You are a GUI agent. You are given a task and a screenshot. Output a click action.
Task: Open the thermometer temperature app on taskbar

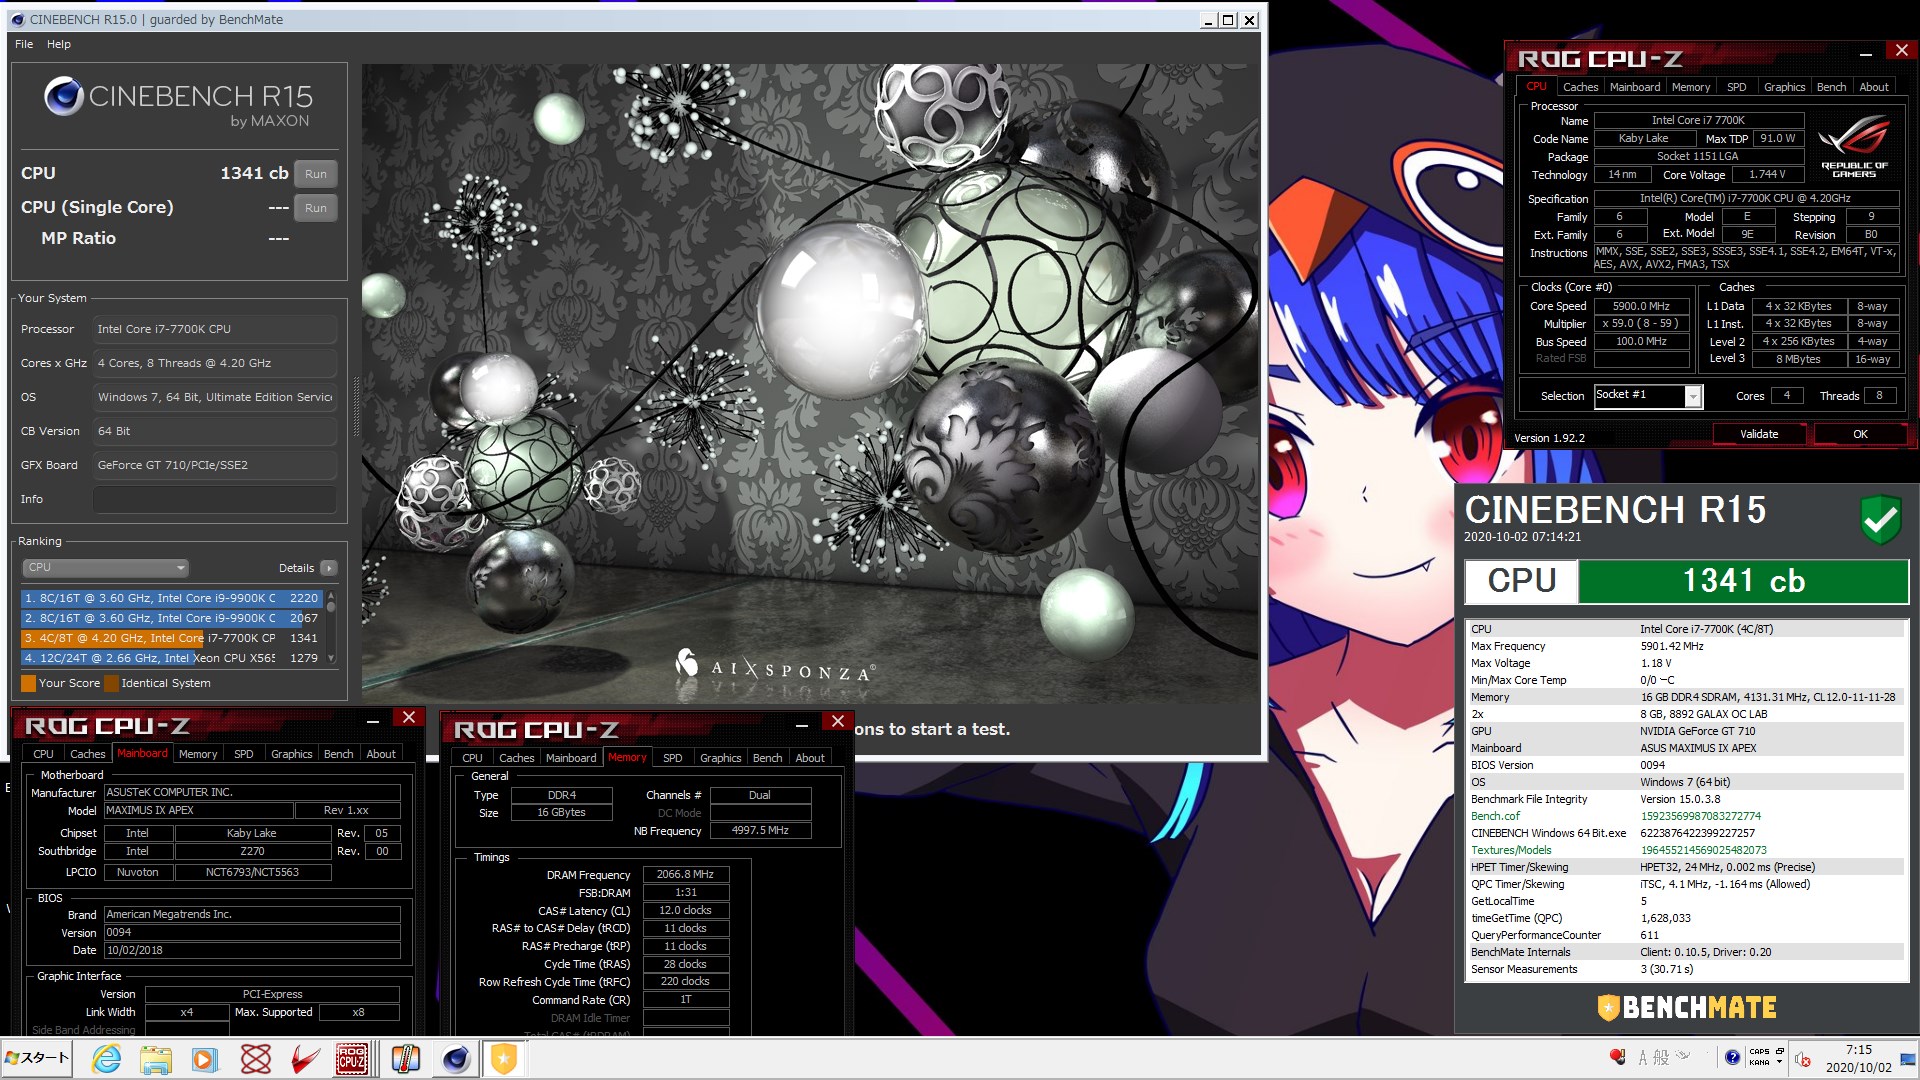[405, 1058]
